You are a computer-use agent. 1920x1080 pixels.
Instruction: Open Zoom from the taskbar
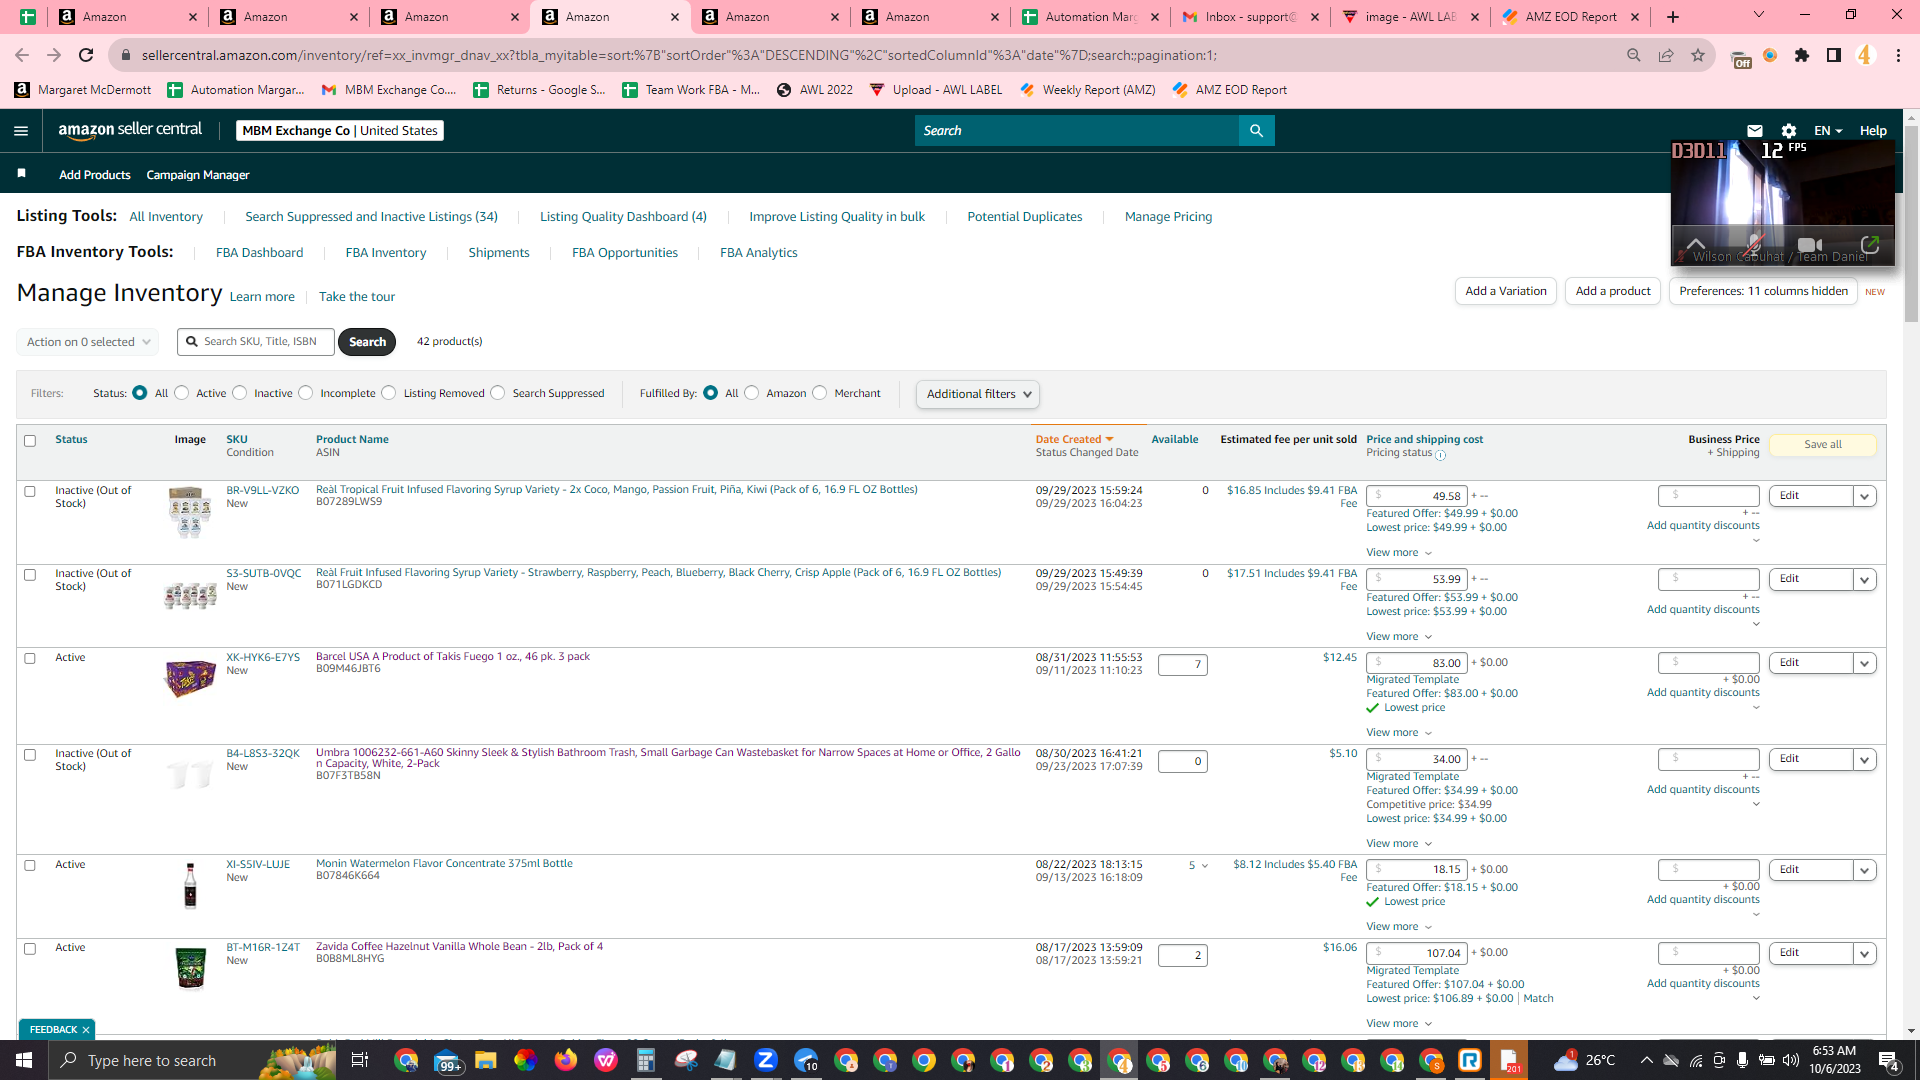766,1060
